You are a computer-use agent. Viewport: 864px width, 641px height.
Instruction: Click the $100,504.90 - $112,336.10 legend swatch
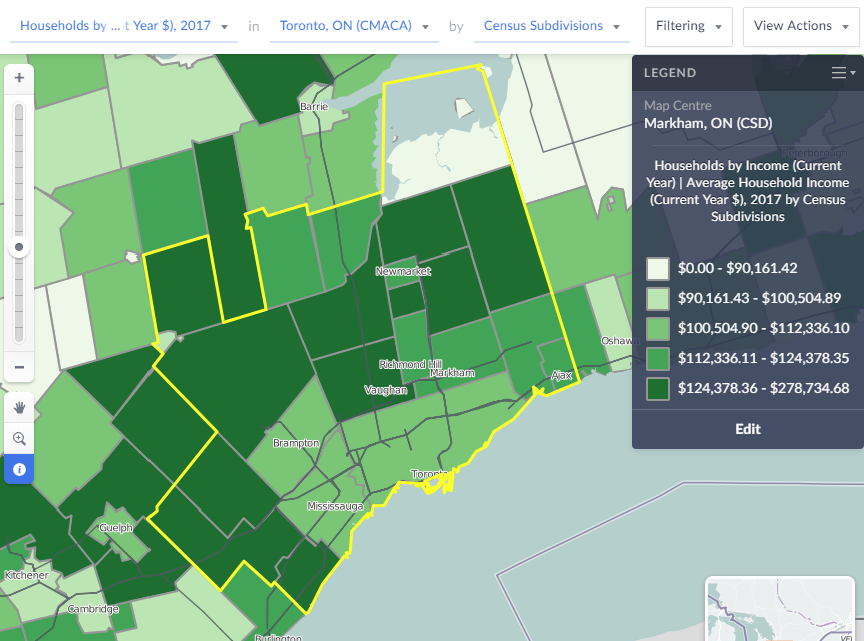pos(657,328)
